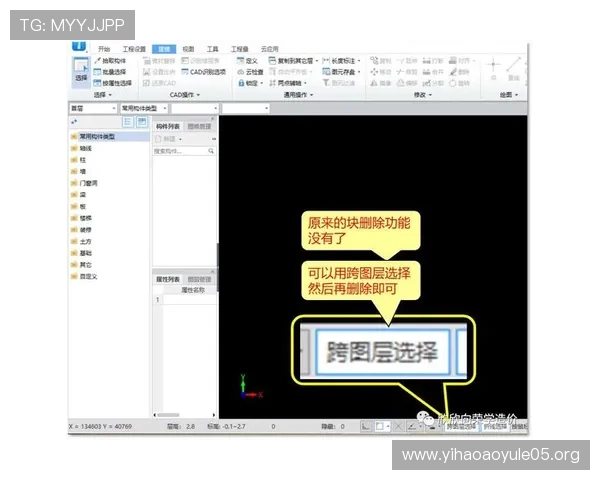600x480 pixels.
Task: Click the search magnifier in component list
Action: tap(211, 152)
